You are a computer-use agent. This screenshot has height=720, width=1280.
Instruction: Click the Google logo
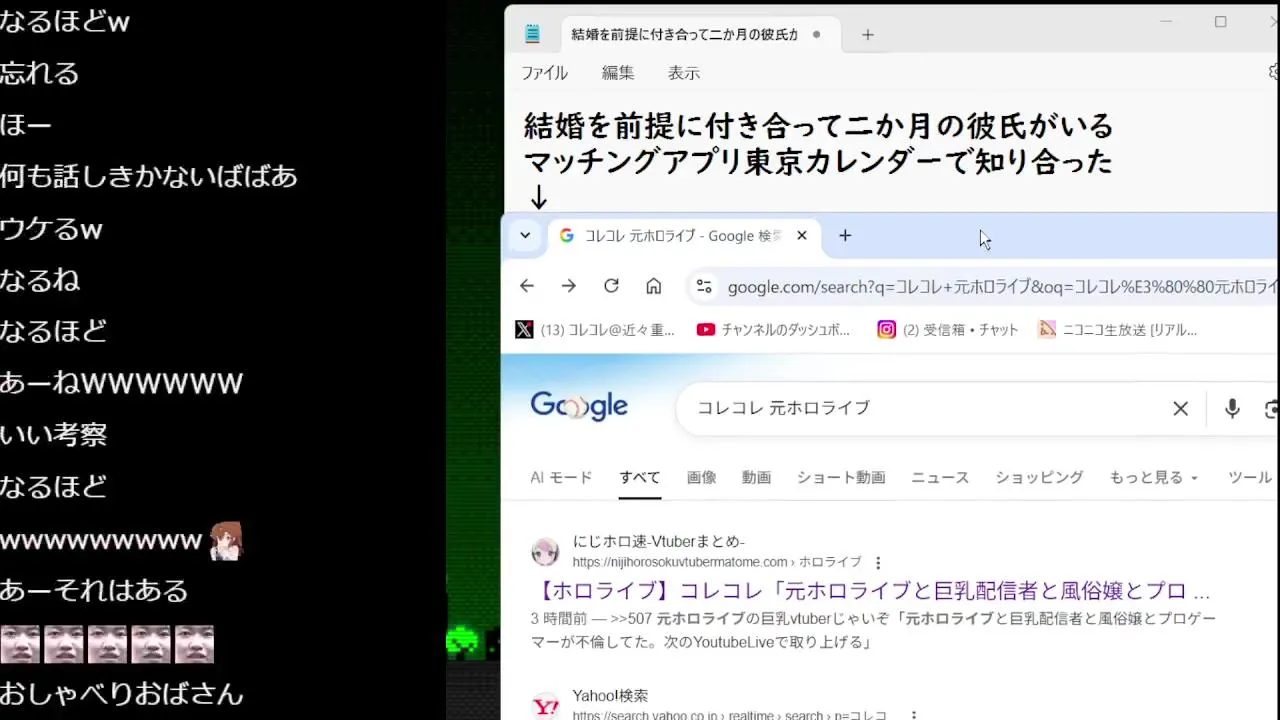pyautogui.click(x=579, y=406)
